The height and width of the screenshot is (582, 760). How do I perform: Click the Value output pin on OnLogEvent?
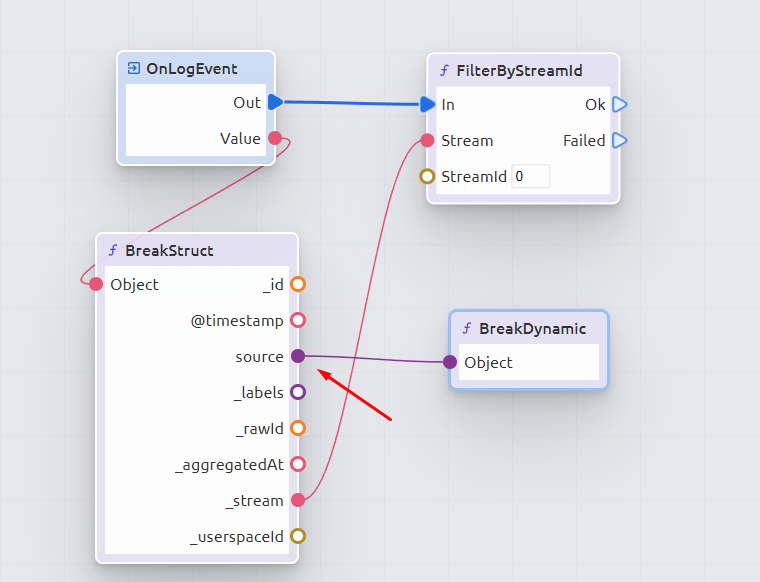click(x=274, y=139)
